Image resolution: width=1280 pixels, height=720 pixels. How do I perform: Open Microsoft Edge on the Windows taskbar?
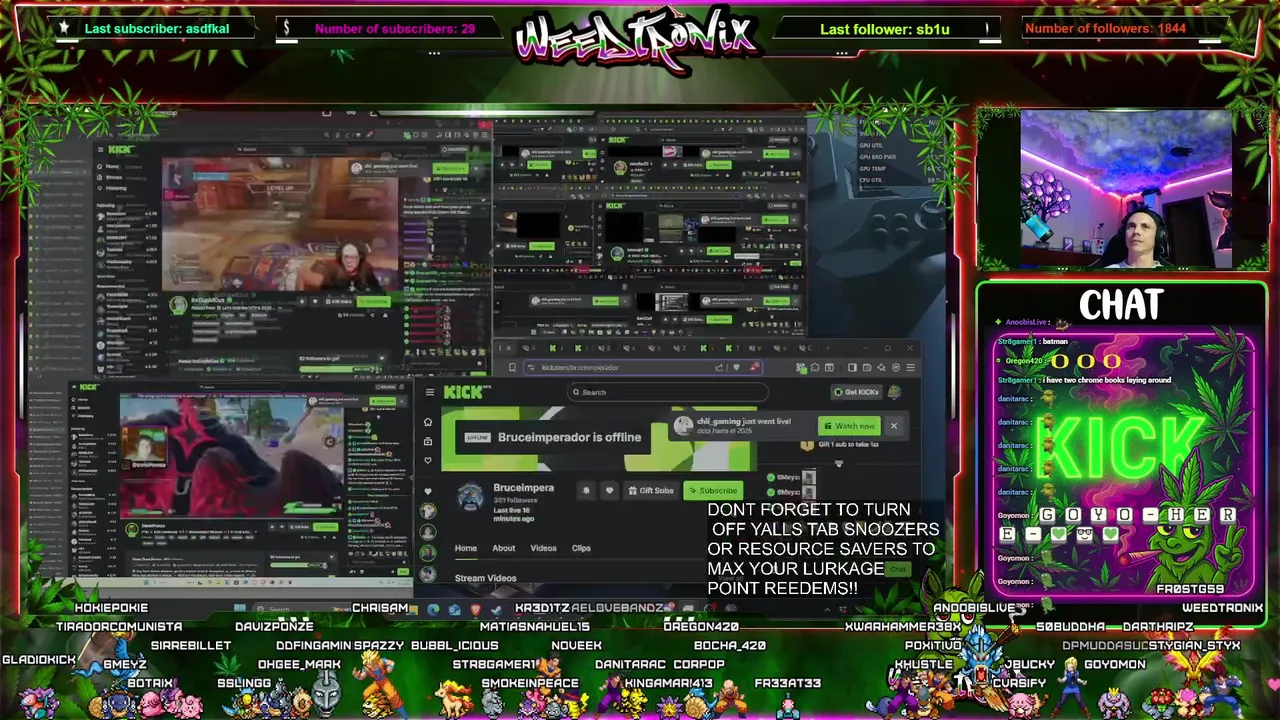point(433,609)
